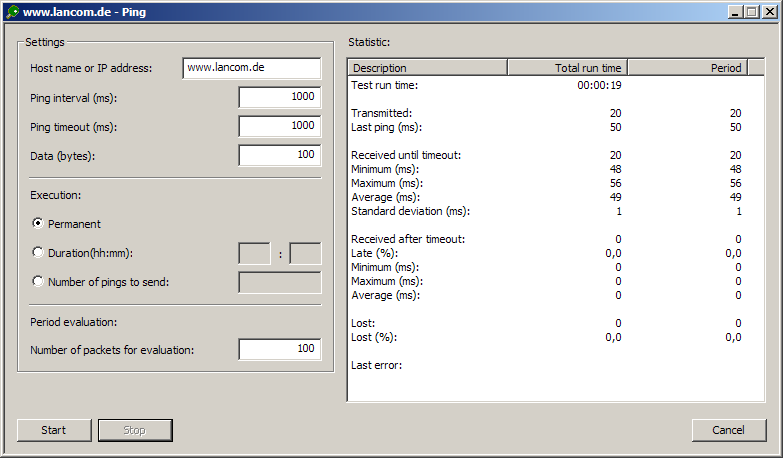Select the Permanent execution option
Viewport: 783px width, 458px height.
pyautogui.click(x=38, y=224)
